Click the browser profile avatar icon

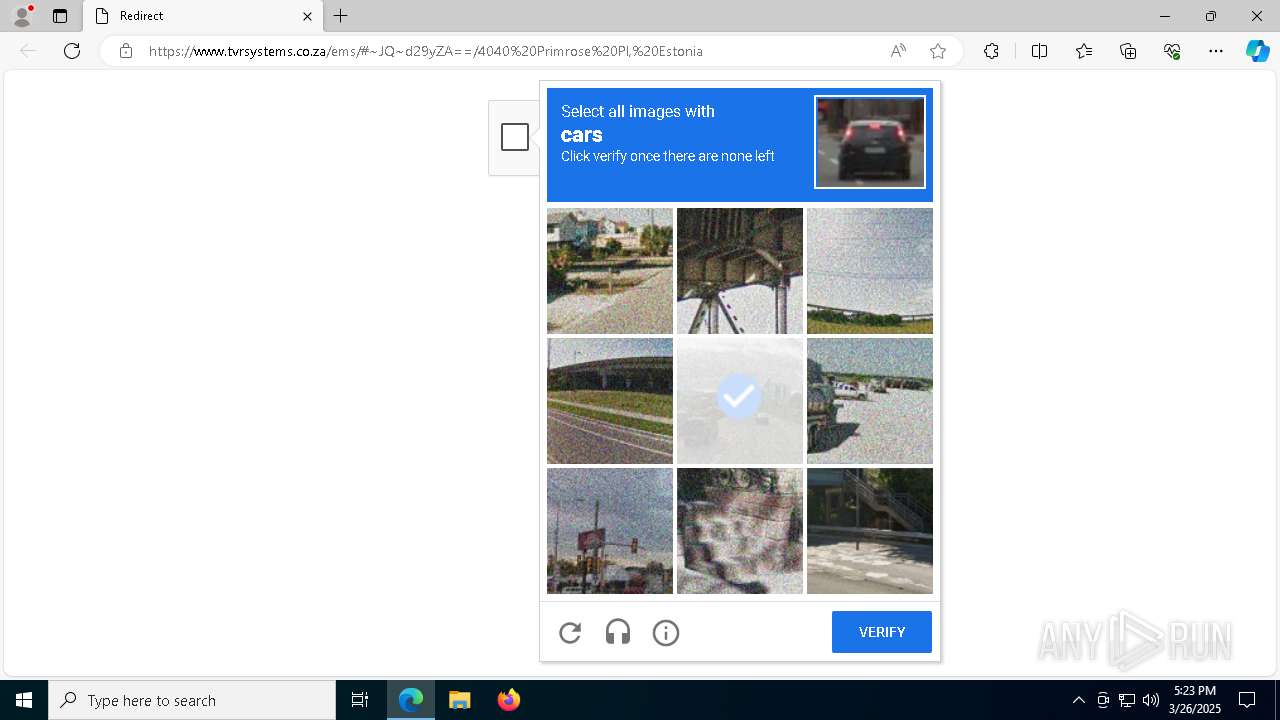point(22,15)
